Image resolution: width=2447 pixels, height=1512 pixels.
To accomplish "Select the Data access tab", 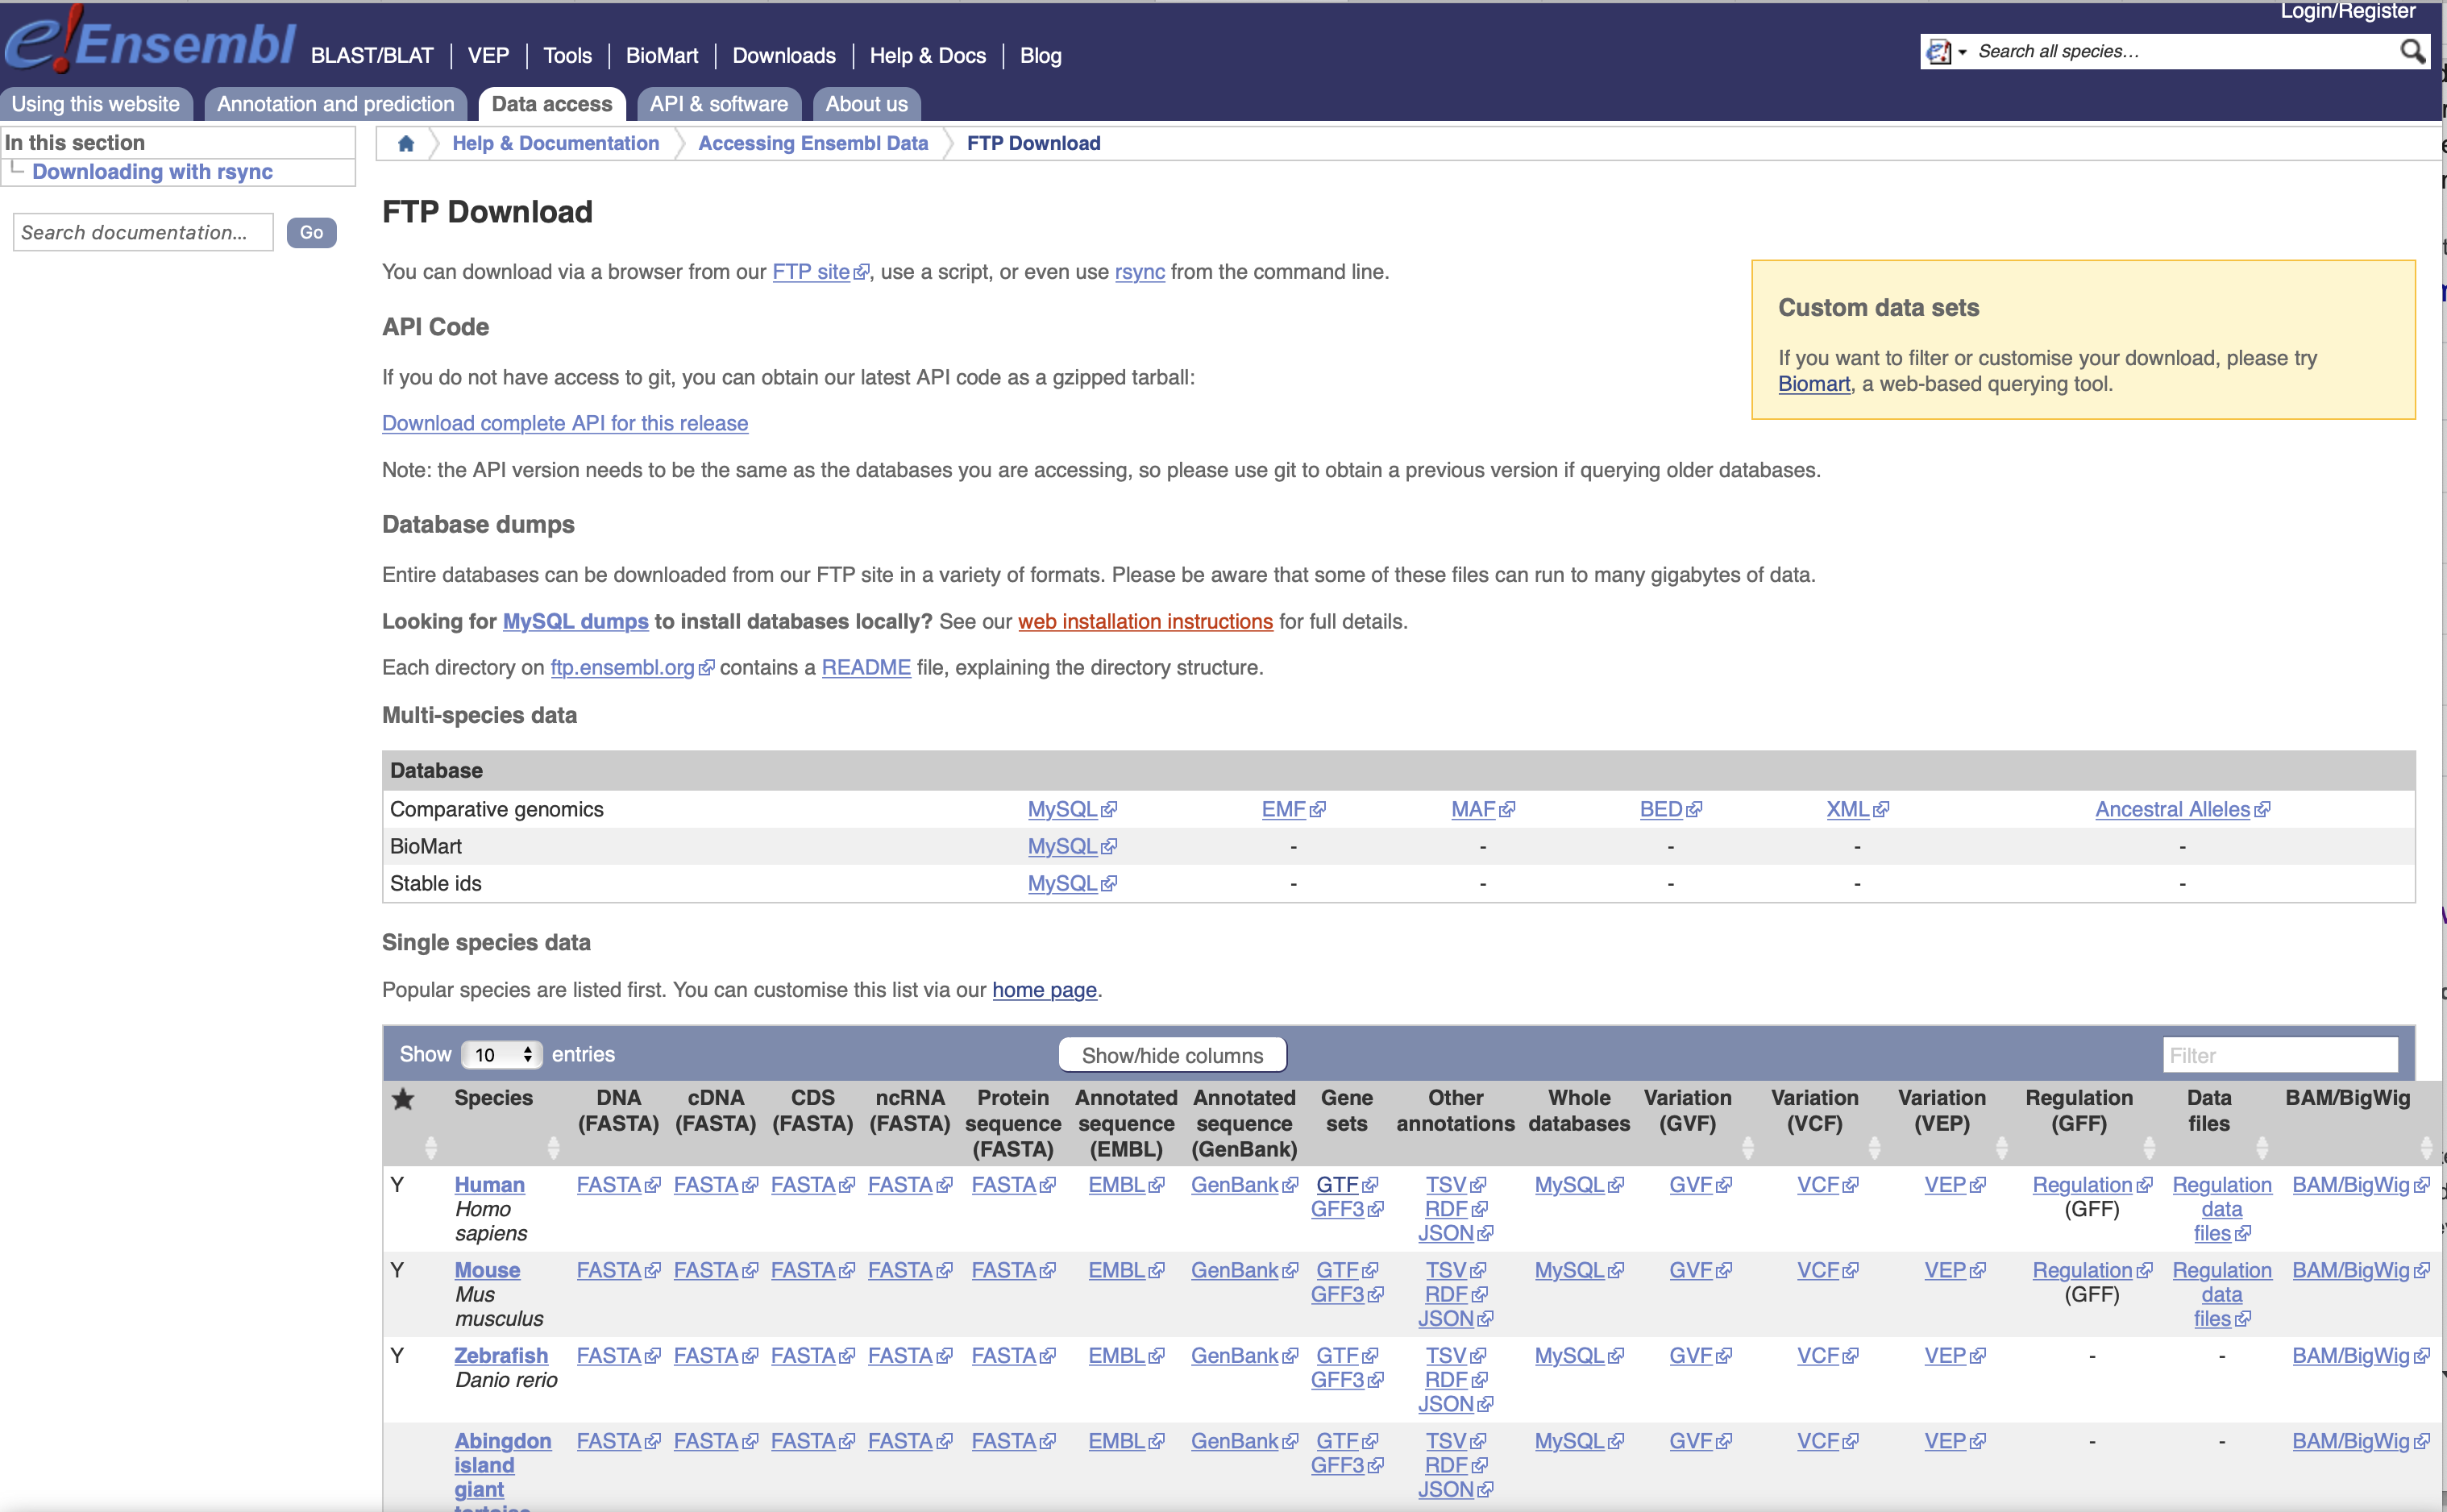I will coord(552,104).
